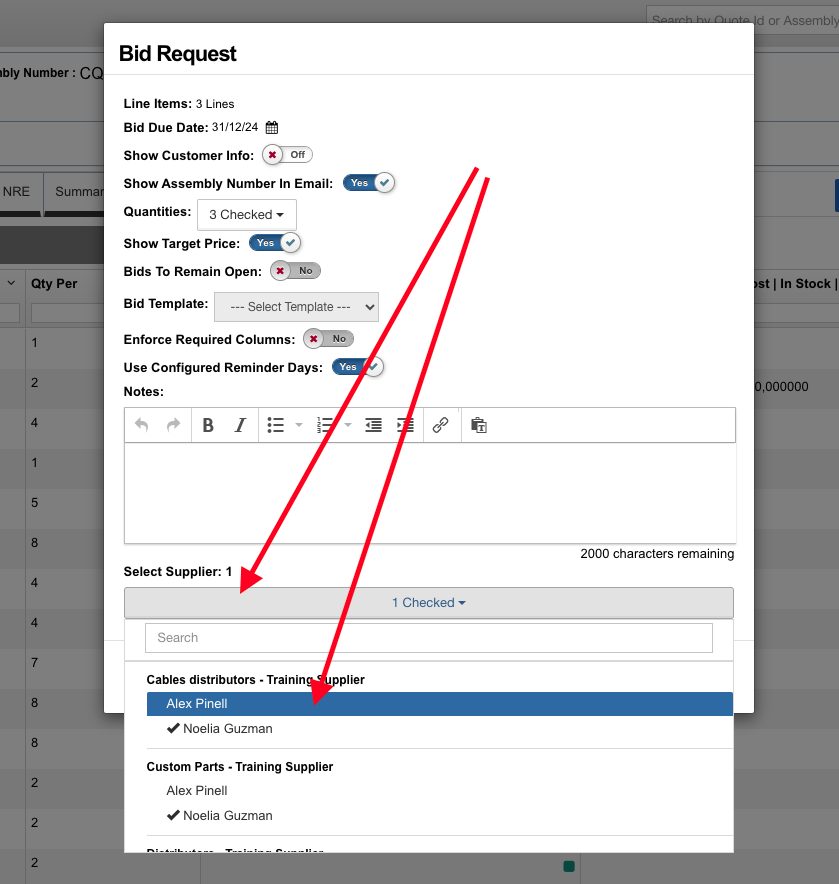Select Alex Pinell under Custom Parts
The height and width of the screenshot is (884, 839).
tap(440, 791)
